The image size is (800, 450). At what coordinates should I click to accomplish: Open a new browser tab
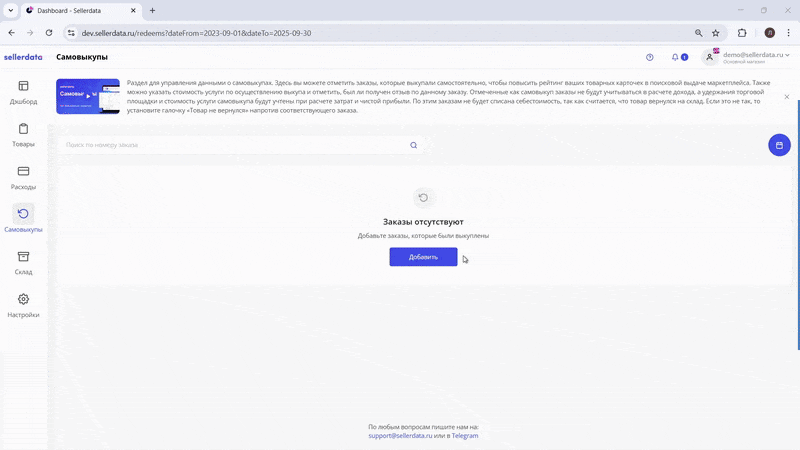pos(152,10)
